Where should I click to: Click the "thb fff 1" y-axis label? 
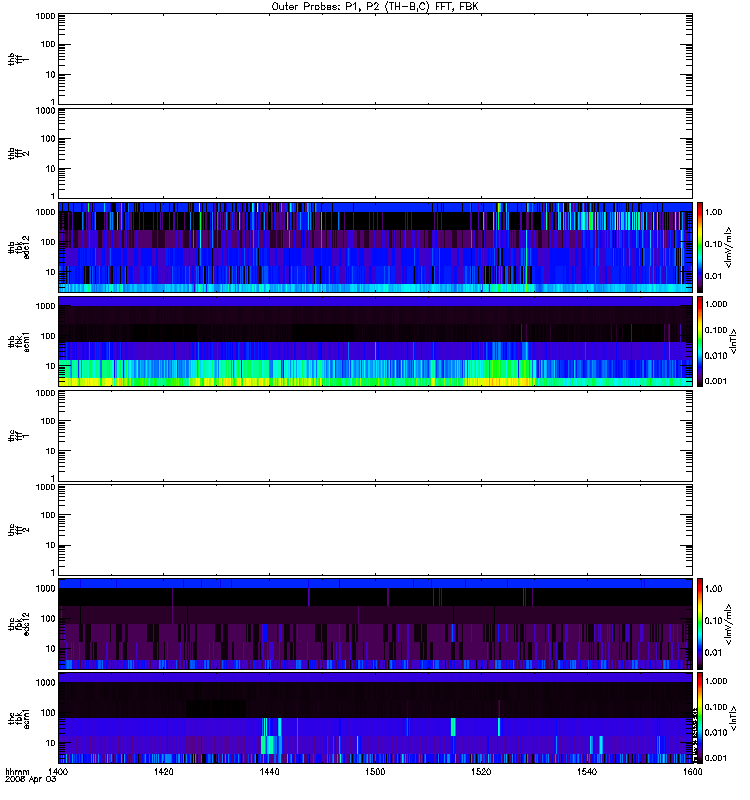tap(18, 59)
